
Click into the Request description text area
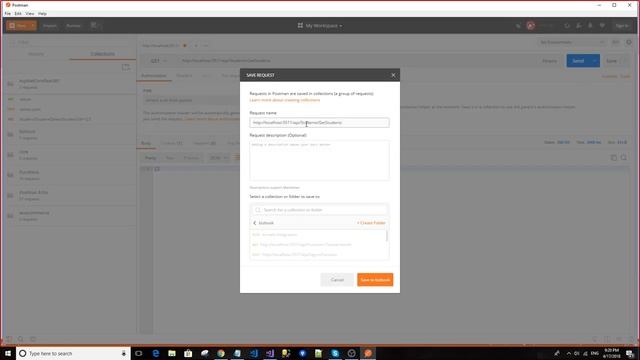coord(319,160)
